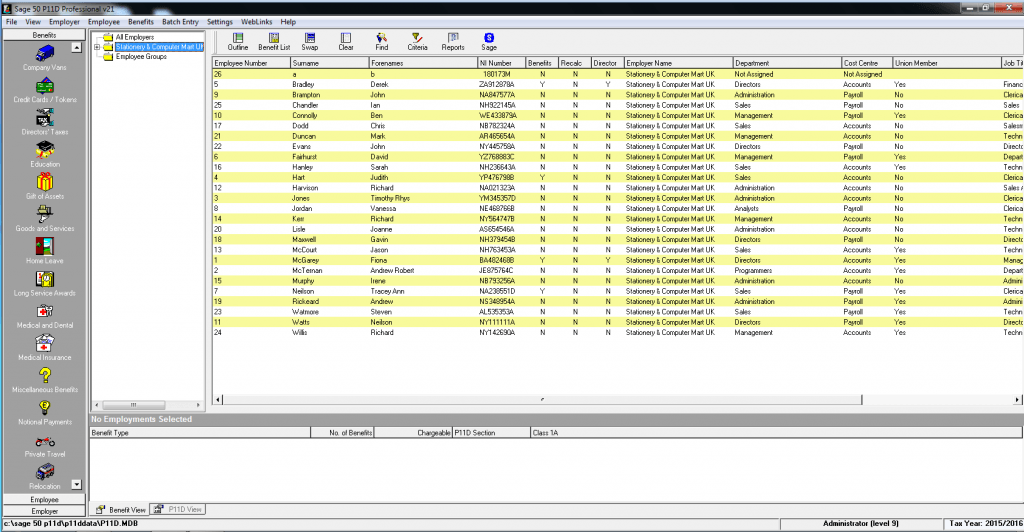Open the WebLinks menu
Image resolution: width=1024 pixels, height=532 pixels.
(256, 22)
